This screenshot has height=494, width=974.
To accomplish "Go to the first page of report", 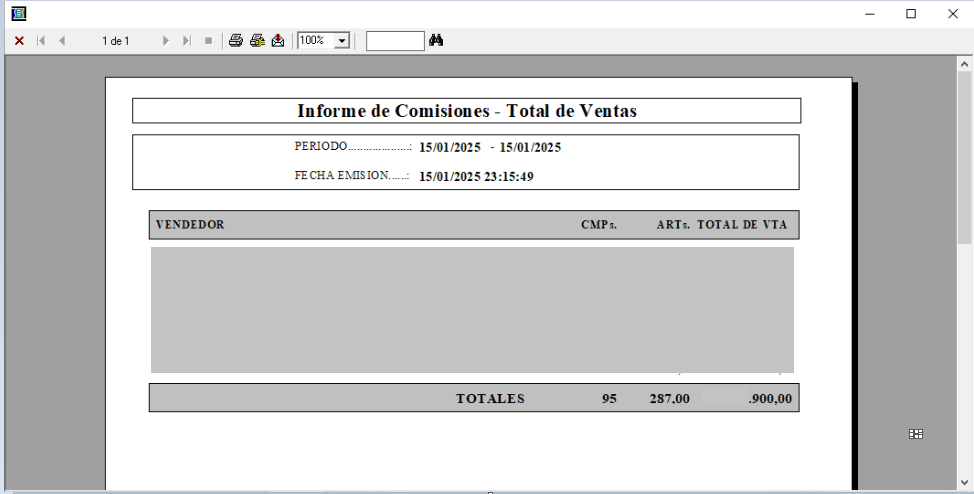I will [41, 41].
